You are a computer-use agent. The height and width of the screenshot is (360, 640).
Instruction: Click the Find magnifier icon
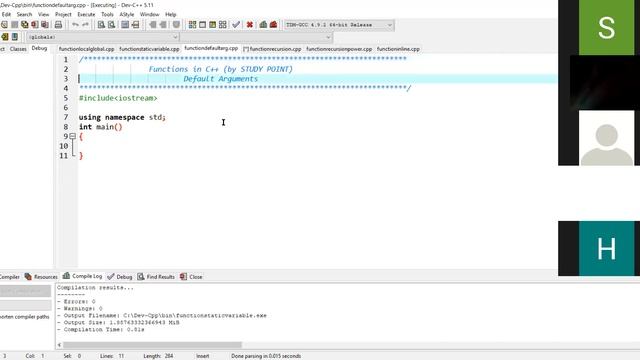click(x=101, y=25)
